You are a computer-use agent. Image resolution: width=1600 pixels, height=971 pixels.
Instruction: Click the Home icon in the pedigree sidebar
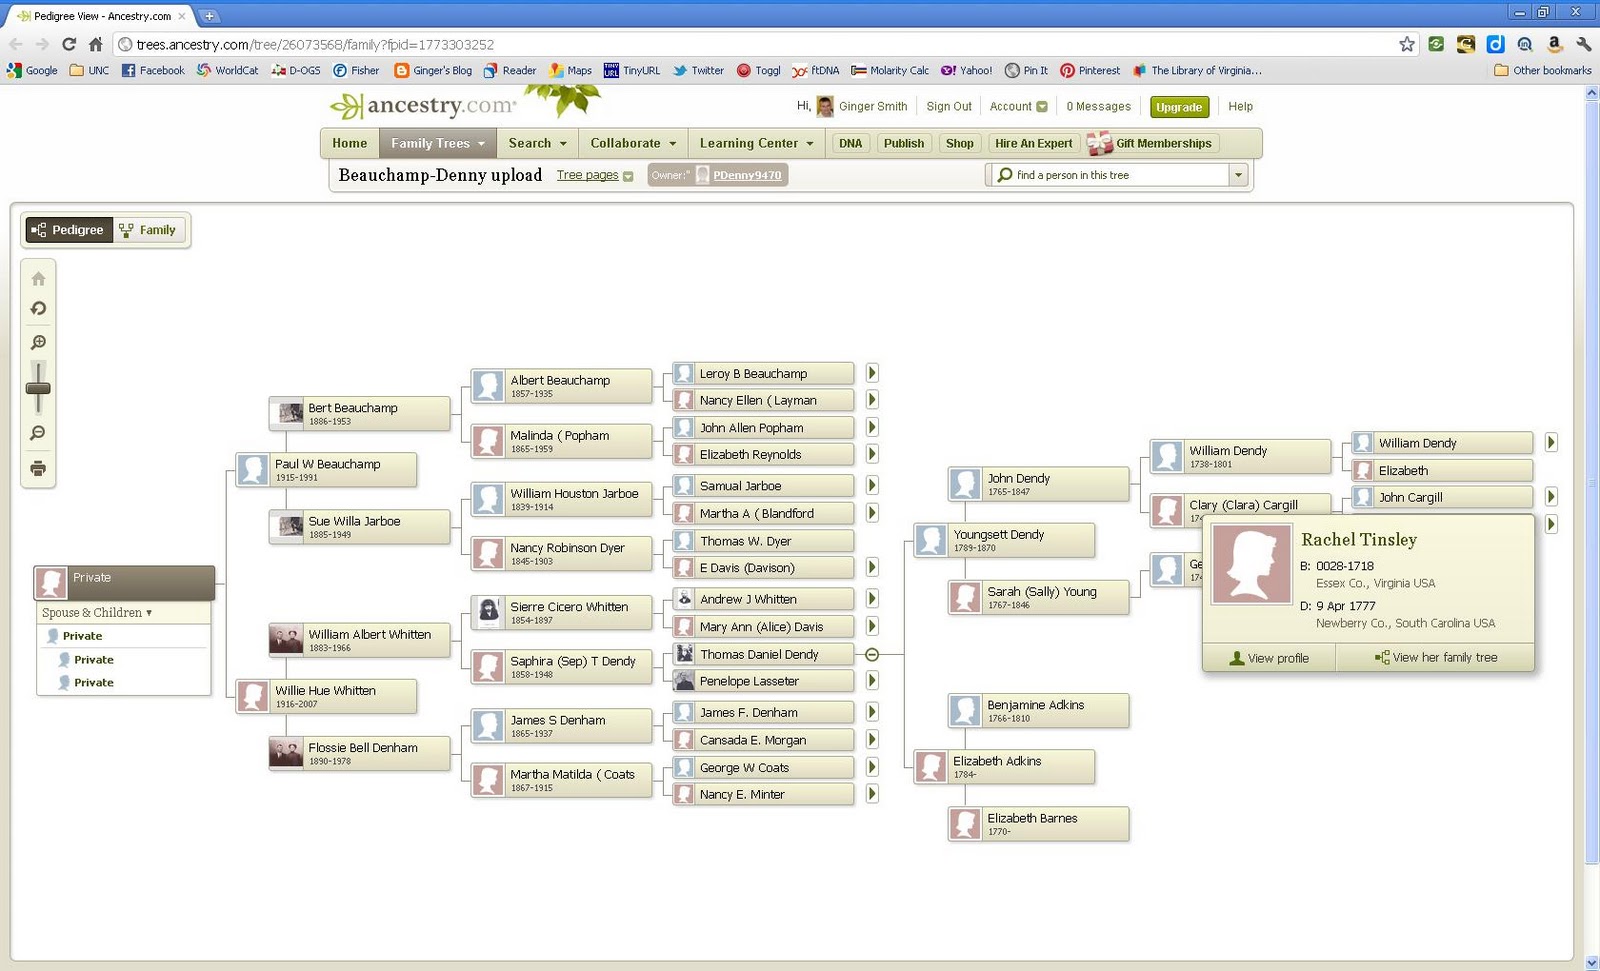(38, 279)
